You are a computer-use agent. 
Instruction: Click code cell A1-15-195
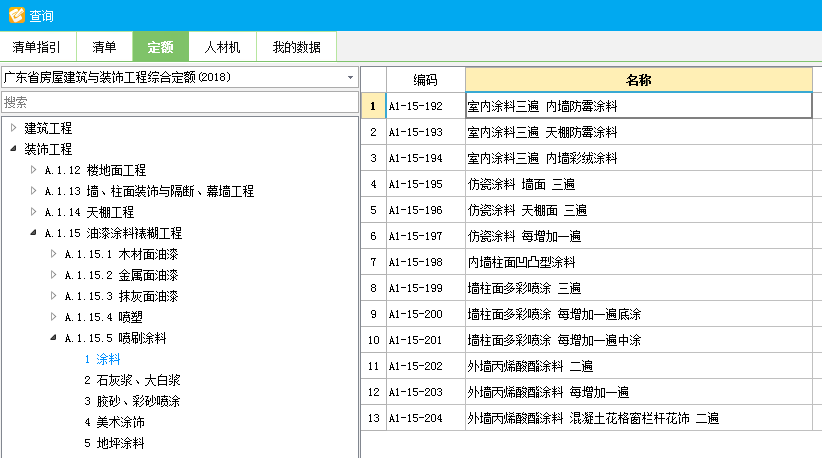[x=425, y=184]
